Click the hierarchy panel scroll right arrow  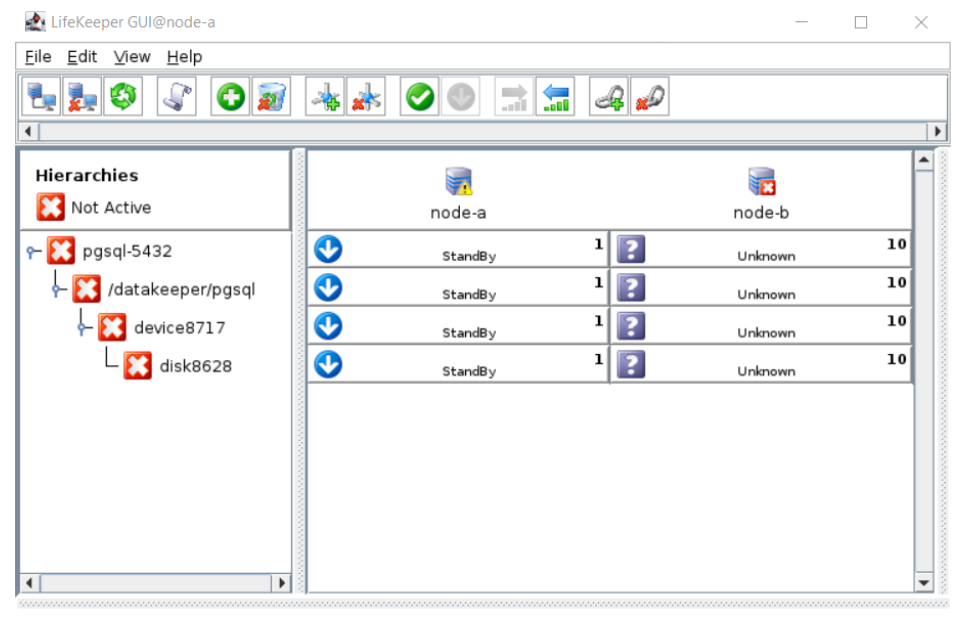[282, 582]
